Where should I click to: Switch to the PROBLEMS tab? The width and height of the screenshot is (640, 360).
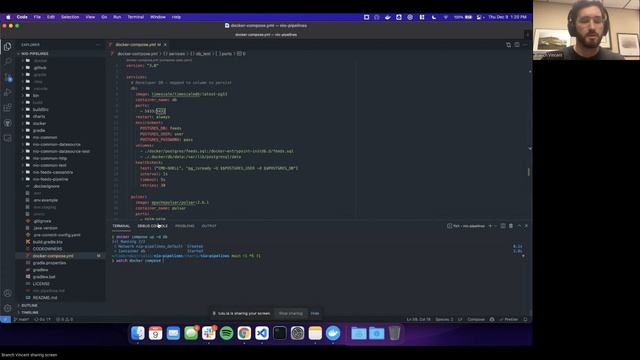tap(184, 226)
